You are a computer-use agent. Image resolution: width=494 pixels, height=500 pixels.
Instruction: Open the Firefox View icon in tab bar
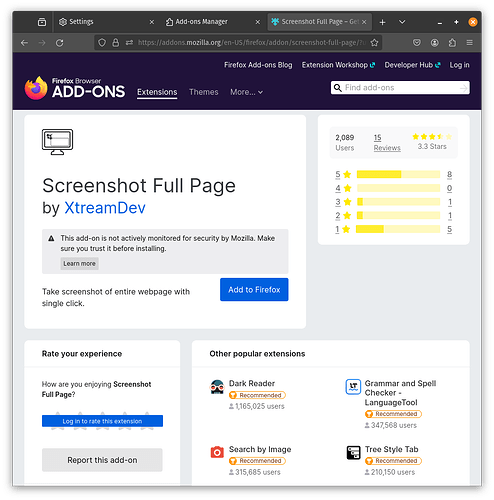click(x=42, y=22)
